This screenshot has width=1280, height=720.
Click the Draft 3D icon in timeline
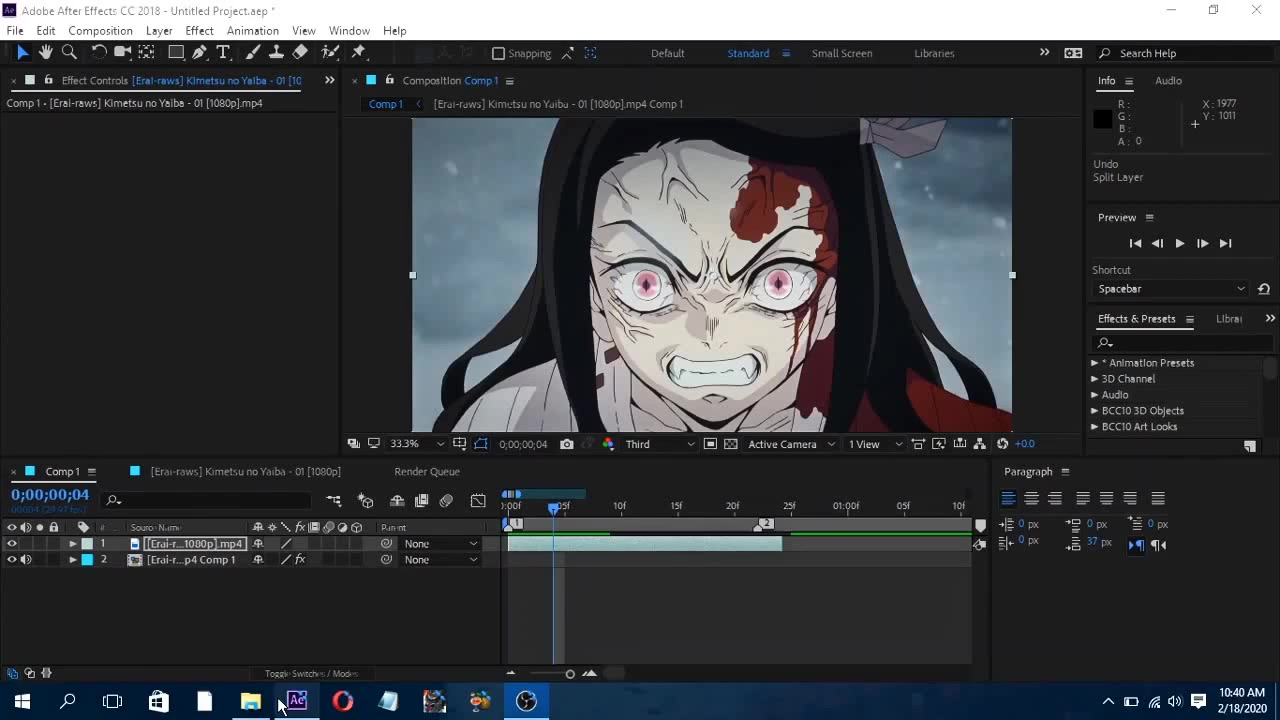366,500
